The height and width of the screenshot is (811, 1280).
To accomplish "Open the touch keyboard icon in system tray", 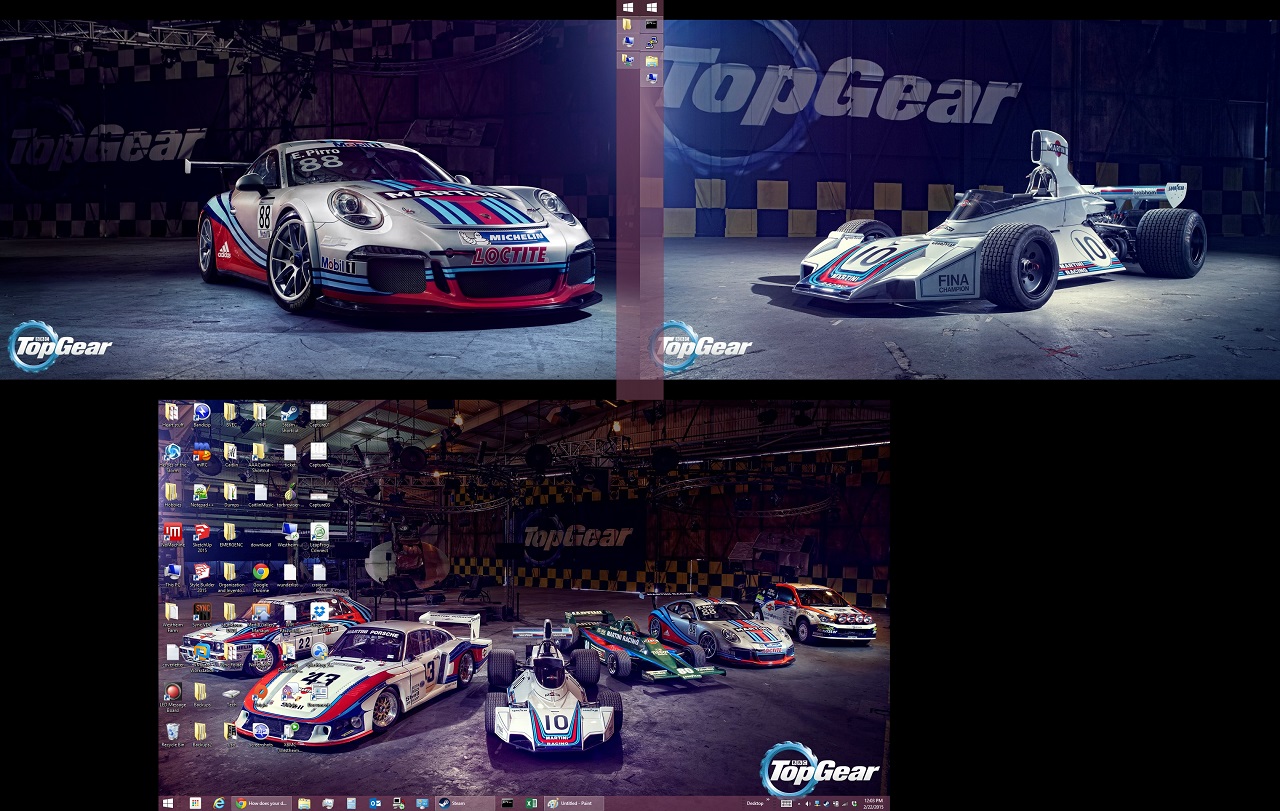I will [x=787, y=803].
